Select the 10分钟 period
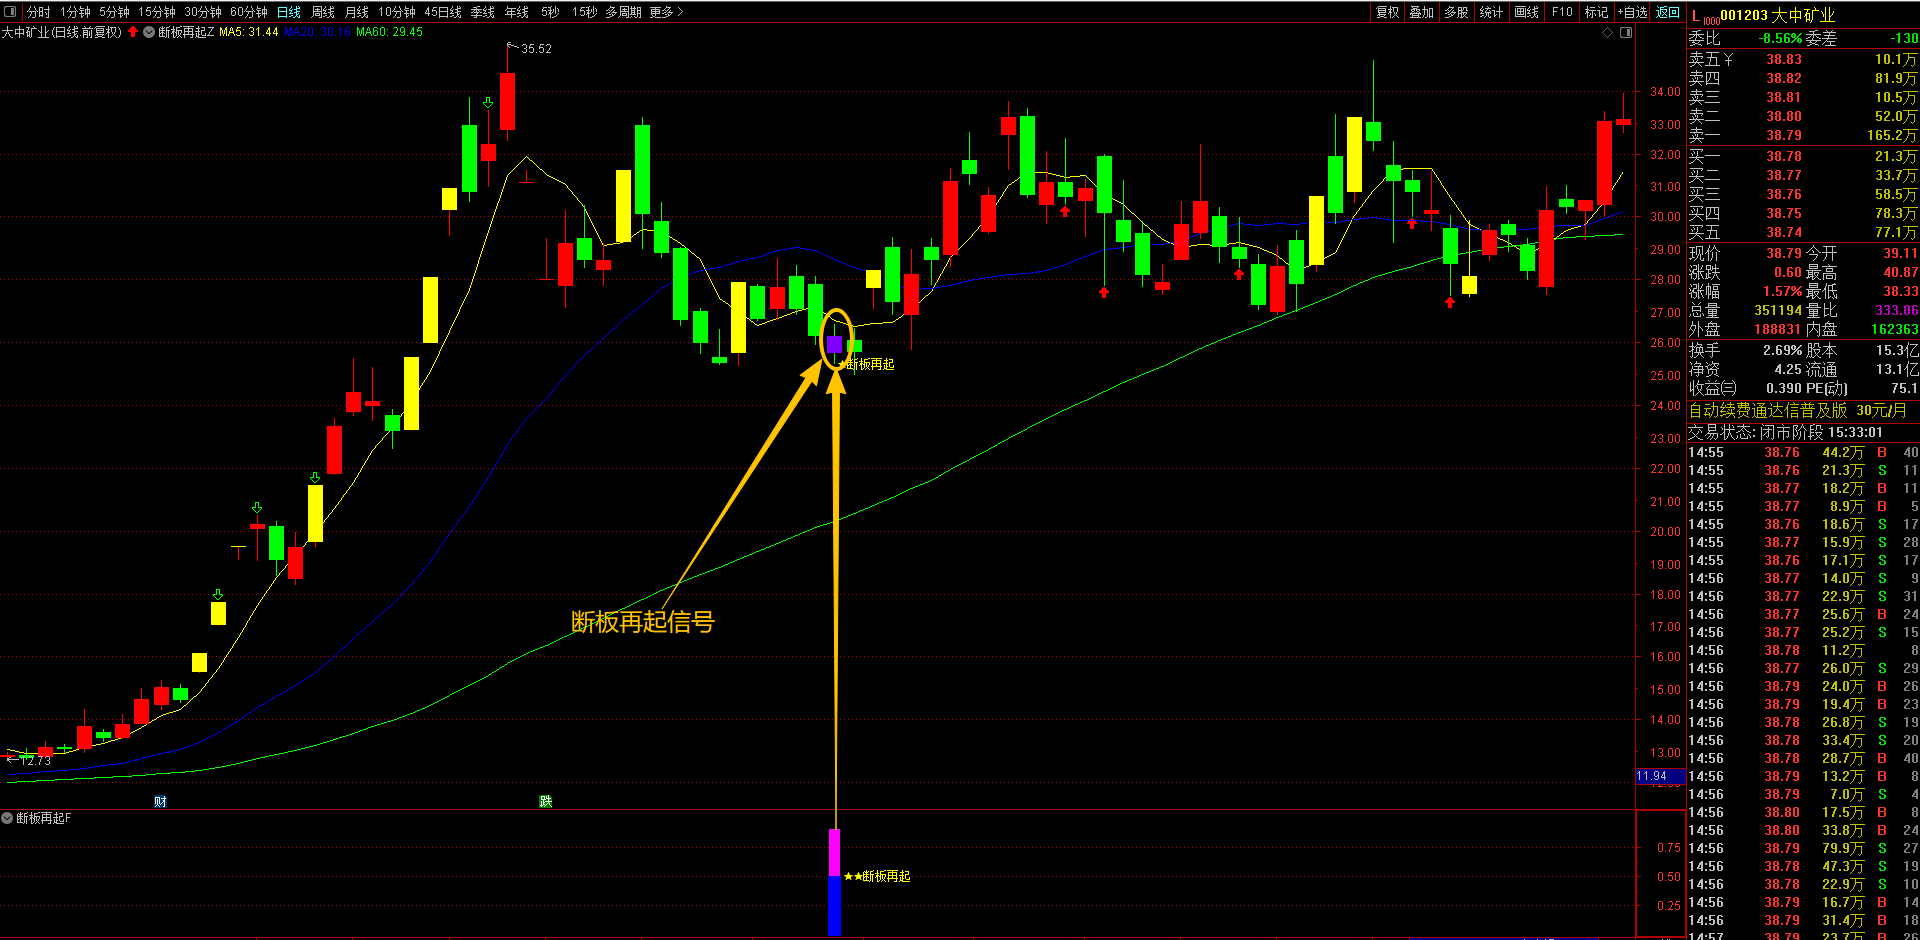This screenshot has width=1920, height=940. [397, 12]
